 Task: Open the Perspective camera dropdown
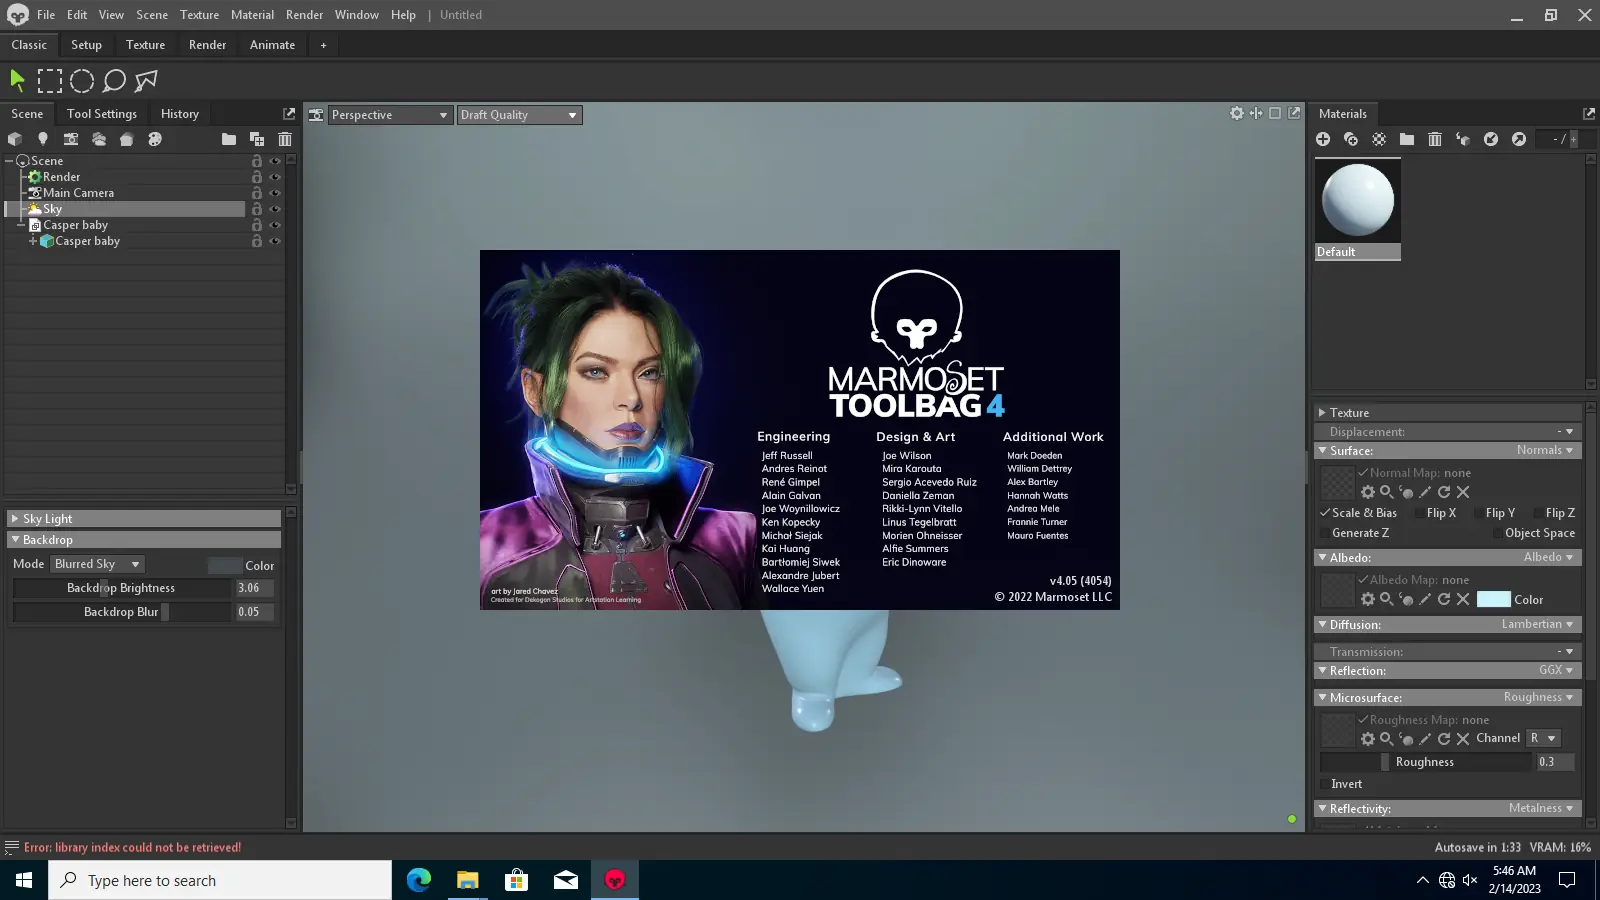(x=389, y=115)
